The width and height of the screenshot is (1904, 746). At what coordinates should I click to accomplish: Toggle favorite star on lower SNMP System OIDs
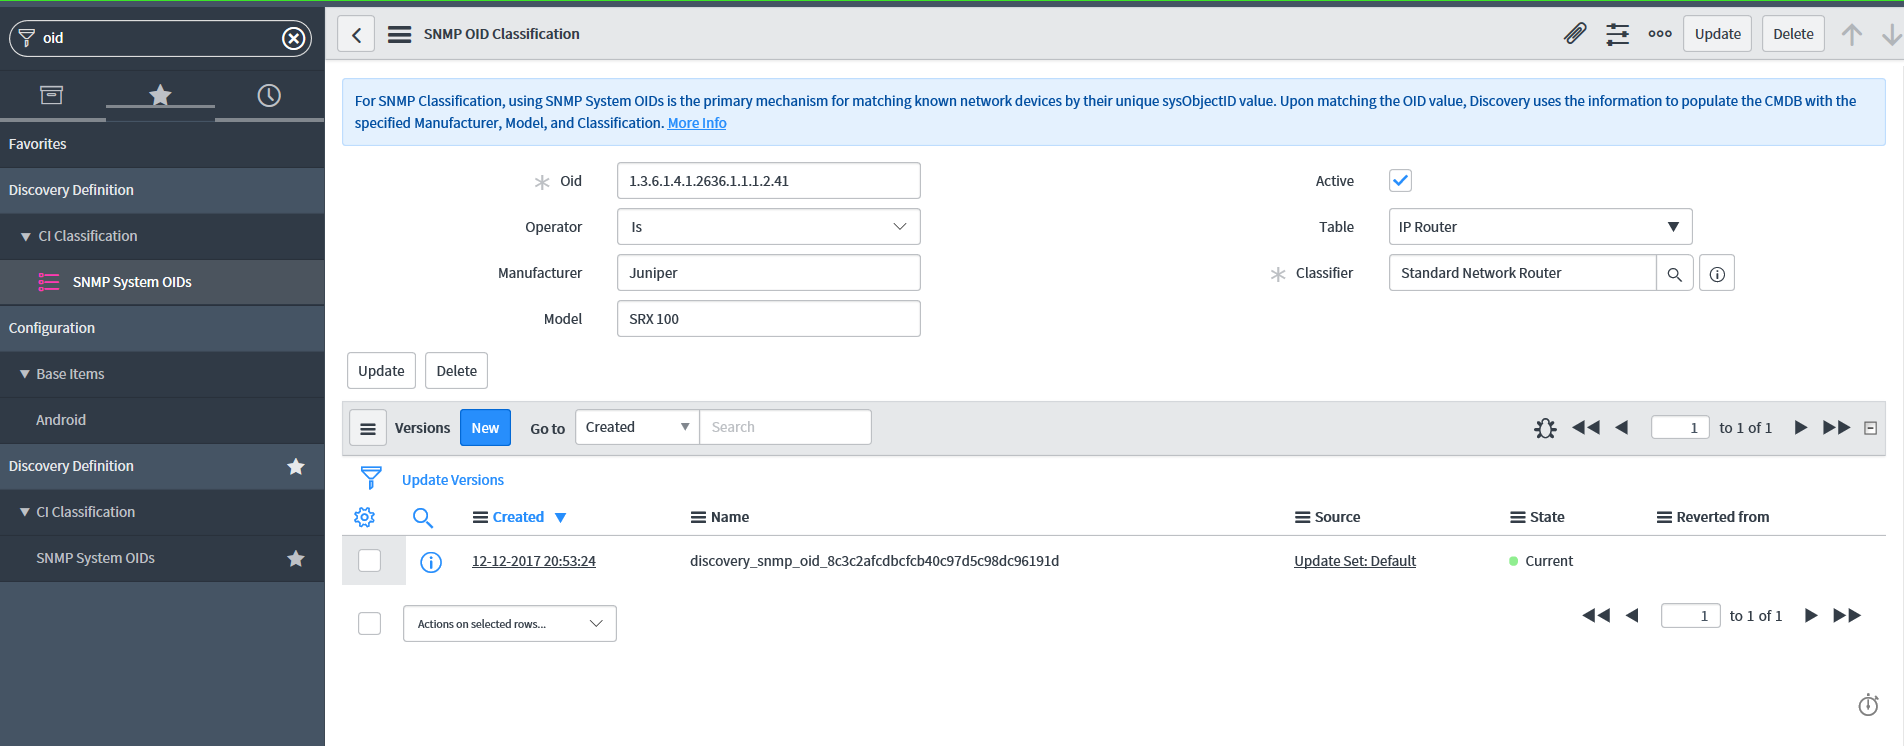(x=296, y=558)
